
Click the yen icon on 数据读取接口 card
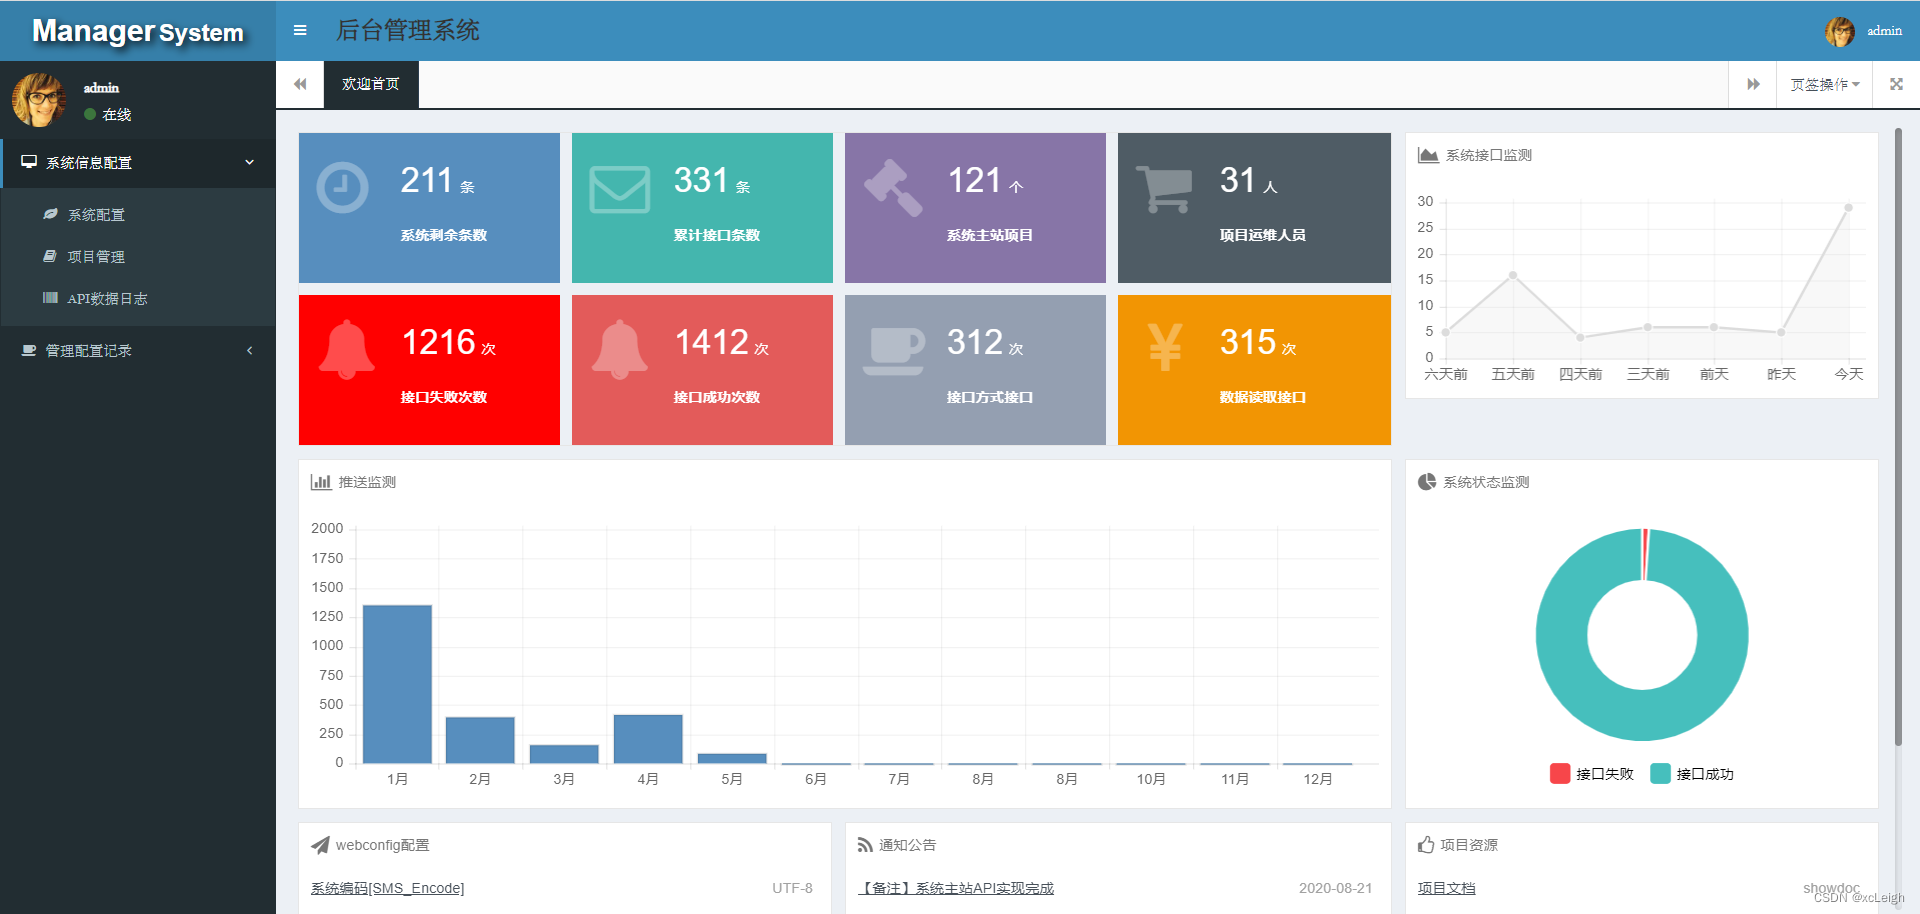pos(1165,347)
